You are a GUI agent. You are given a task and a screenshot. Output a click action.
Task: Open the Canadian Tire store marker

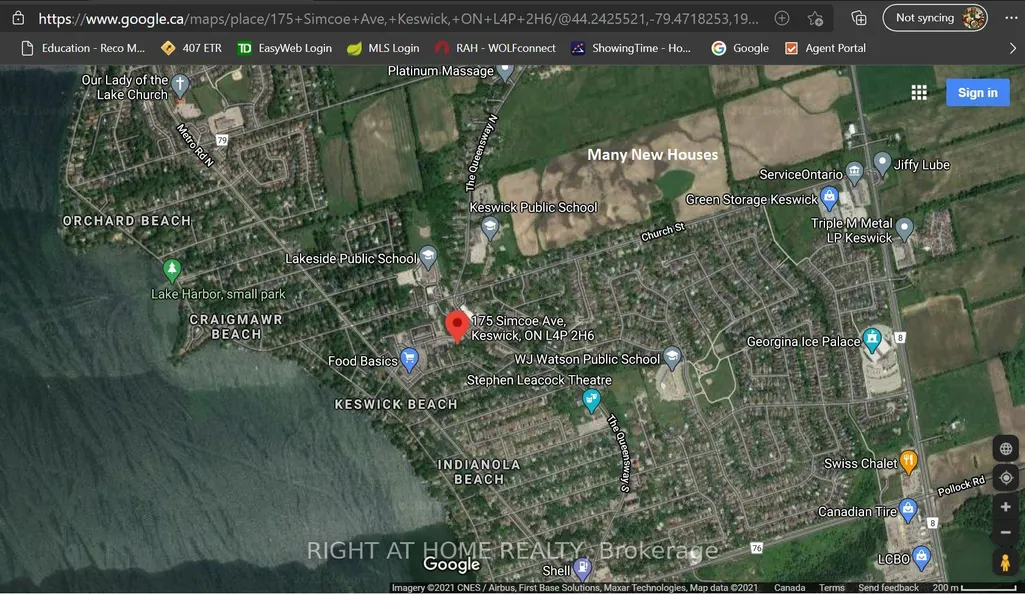click(x=907, y=510)
